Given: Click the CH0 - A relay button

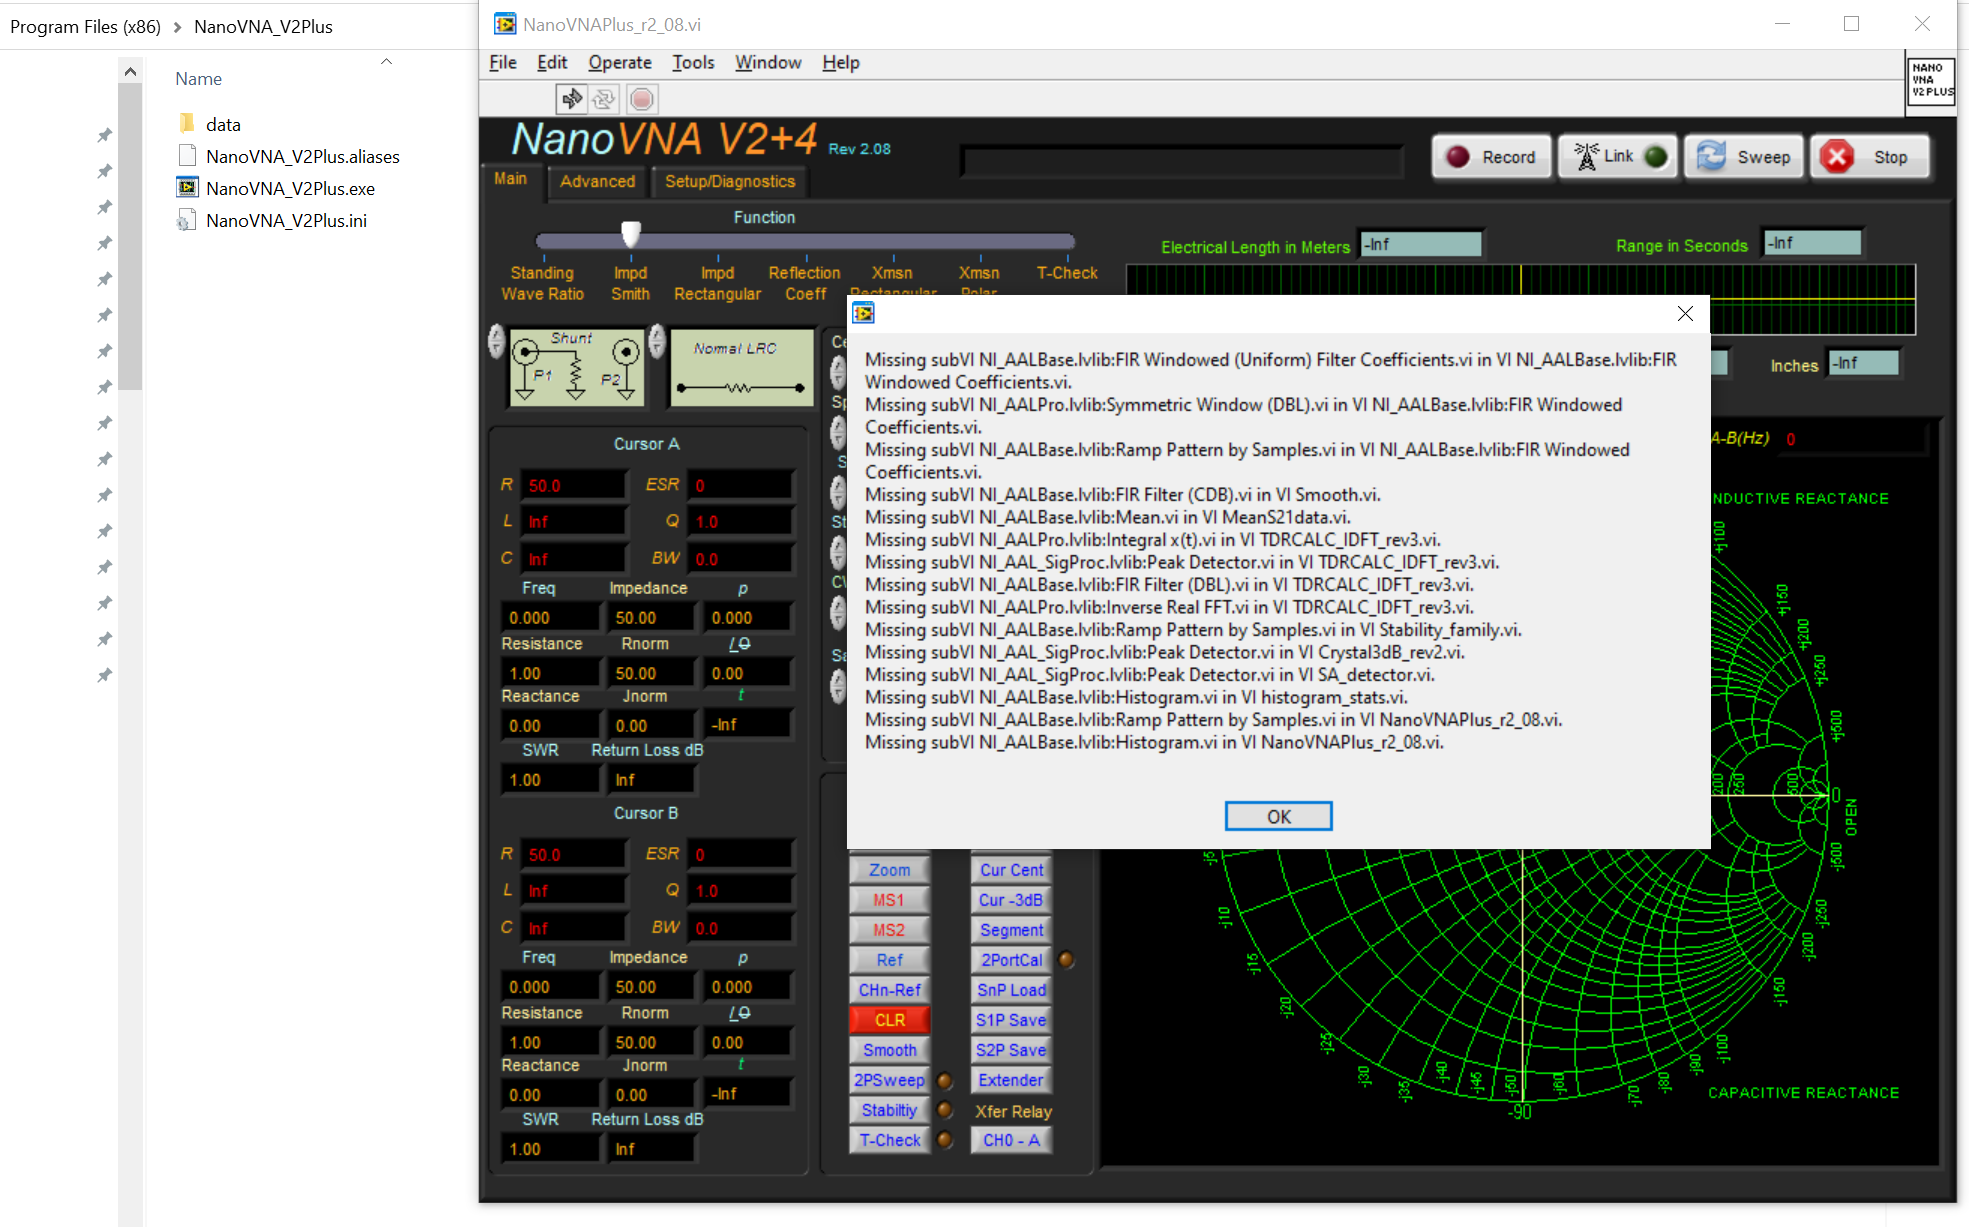Looking at the screenshot, I should [x=1011, y=1140].
